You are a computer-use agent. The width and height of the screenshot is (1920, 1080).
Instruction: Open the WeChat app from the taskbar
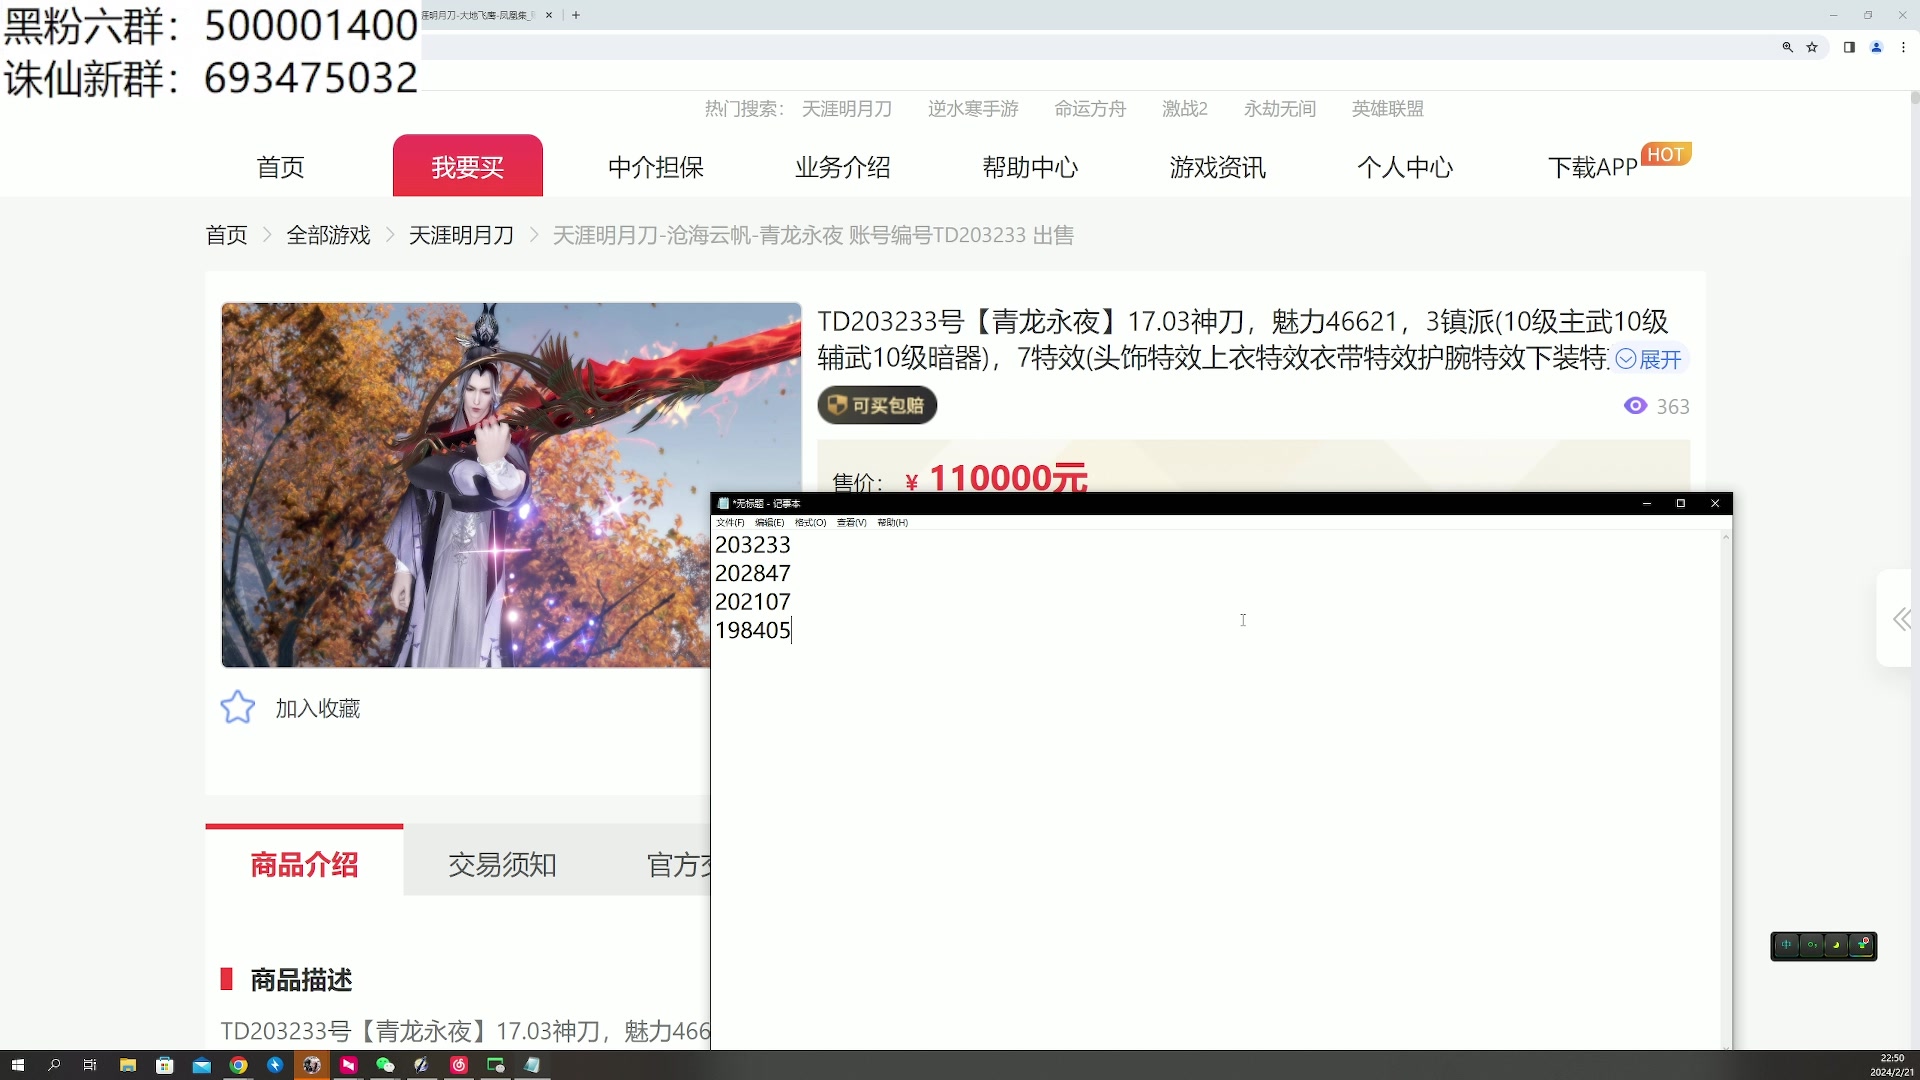384,1065
